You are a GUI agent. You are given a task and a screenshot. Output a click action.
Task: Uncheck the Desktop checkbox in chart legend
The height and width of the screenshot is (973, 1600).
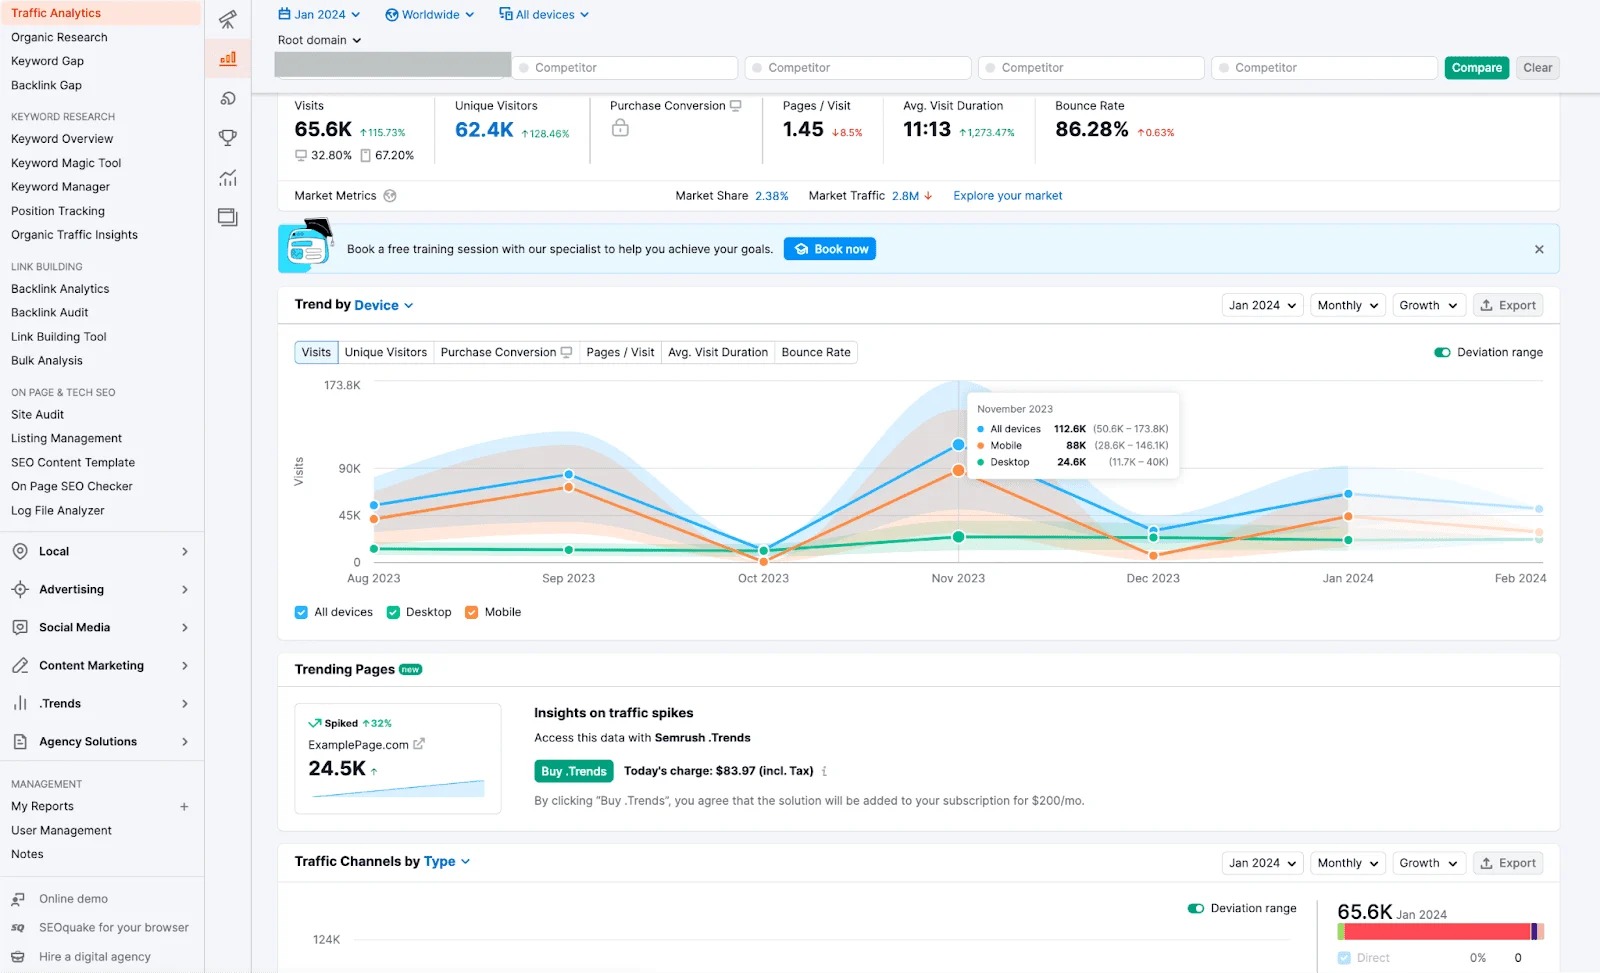coord(393,612)
